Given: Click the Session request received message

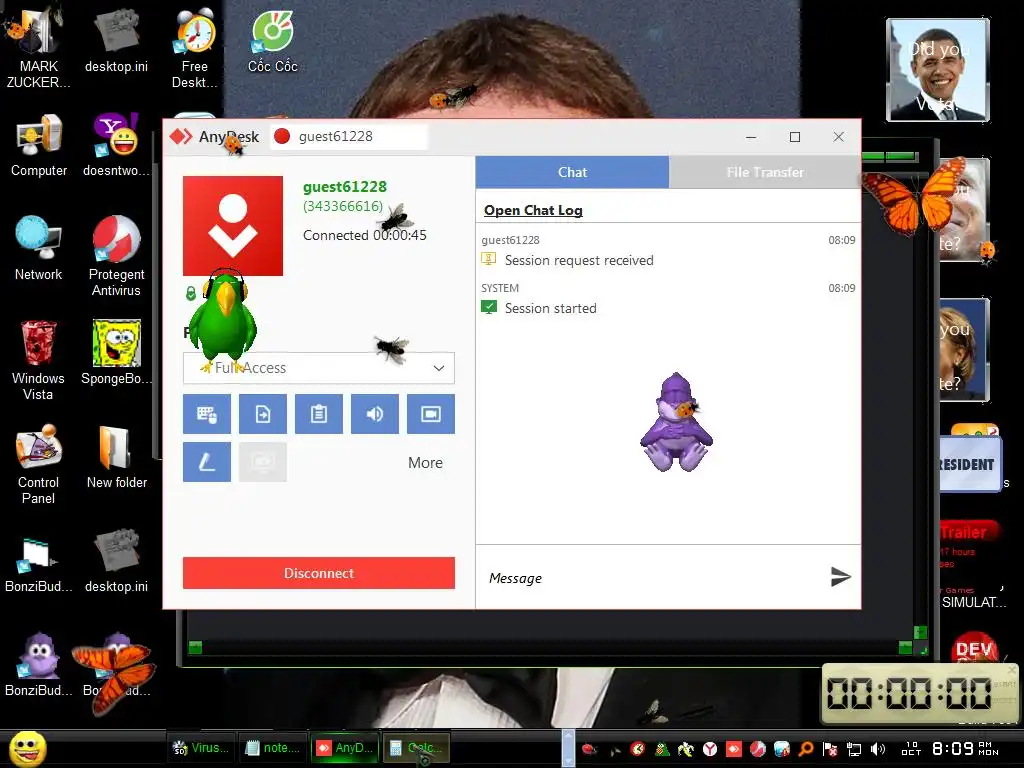Looking at the screenshot, I should point(579,261).
